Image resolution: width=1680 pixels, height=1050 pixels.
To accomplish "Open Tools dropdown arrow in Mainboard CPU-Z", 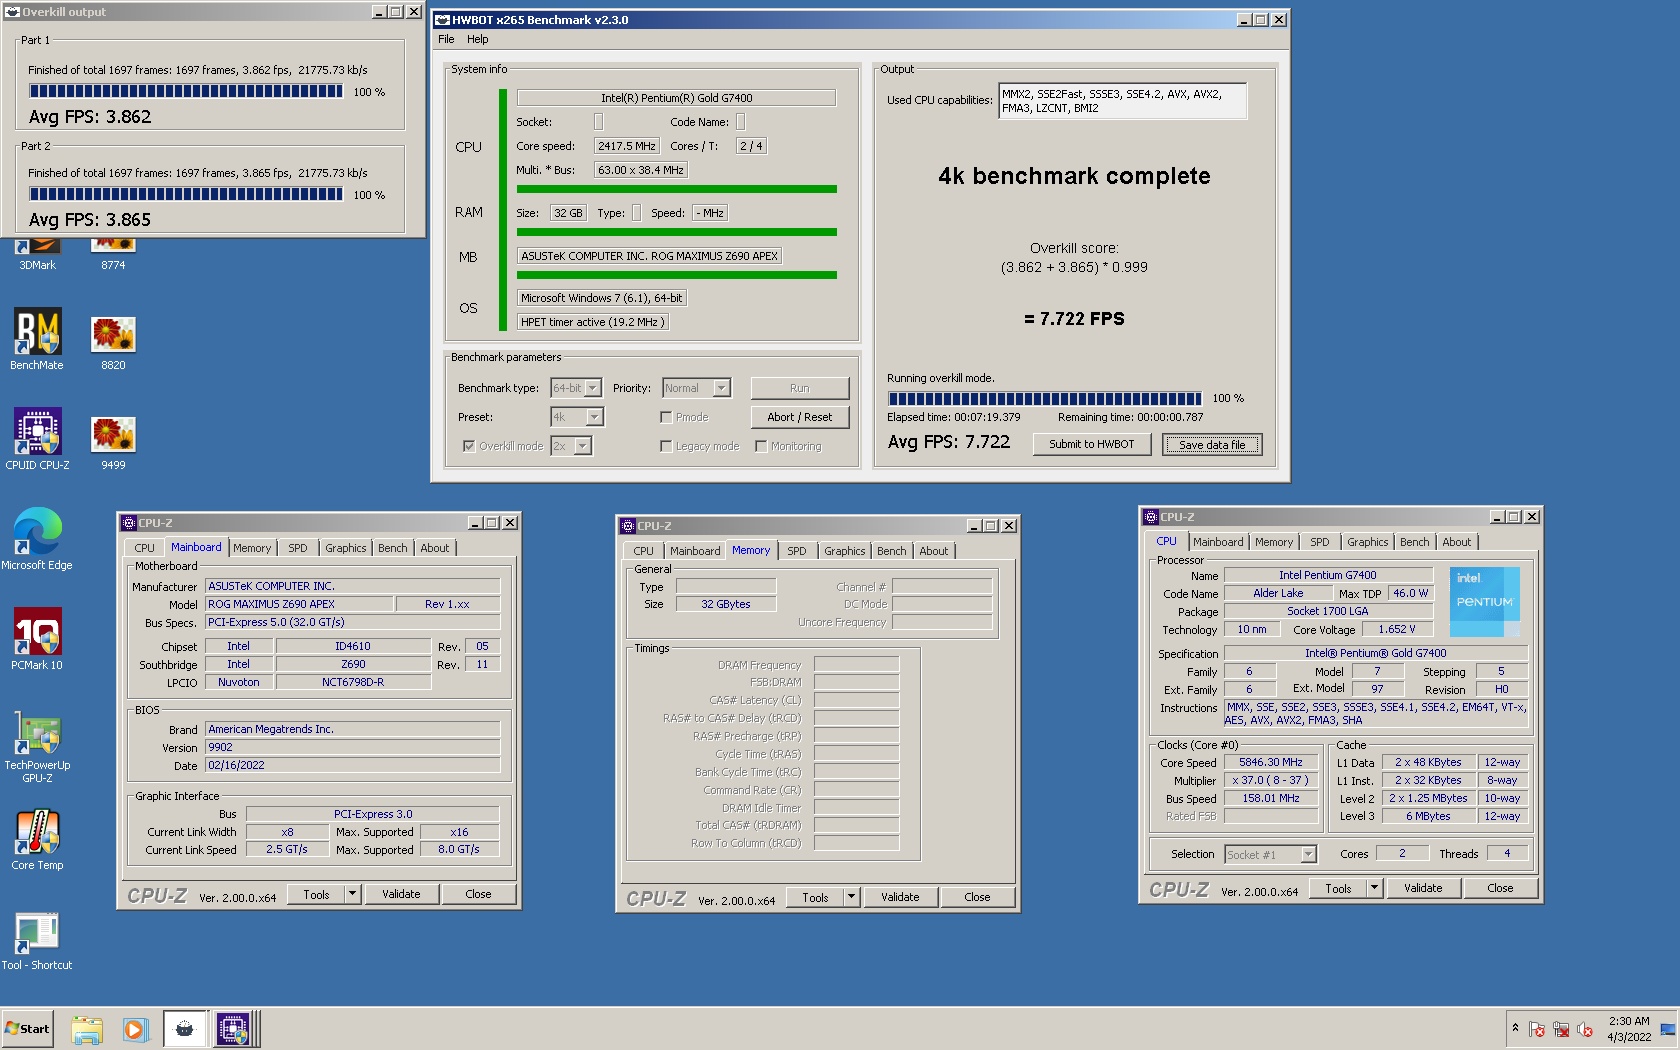I will coord(352,894).
